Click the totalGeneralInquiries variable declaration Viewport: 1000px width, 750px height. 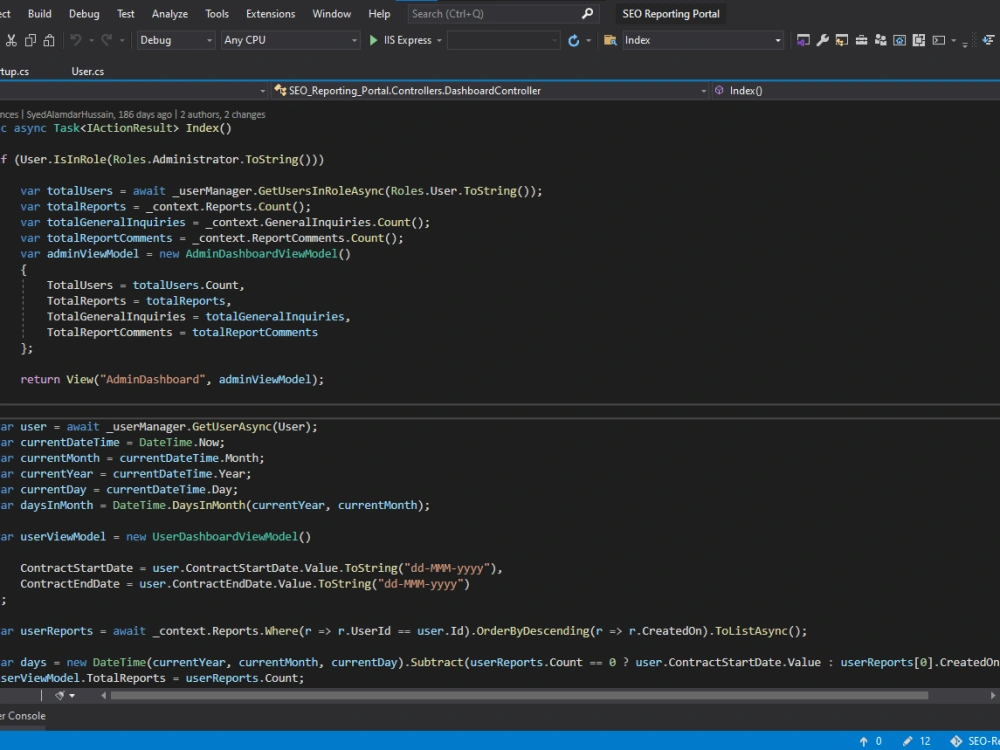[116, 223]
